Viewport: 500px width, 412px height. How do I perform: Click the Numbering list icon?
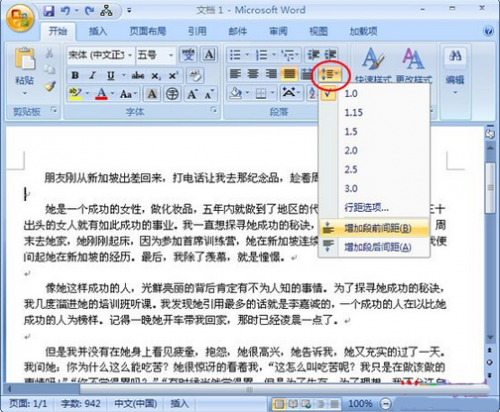pos(262,55)
